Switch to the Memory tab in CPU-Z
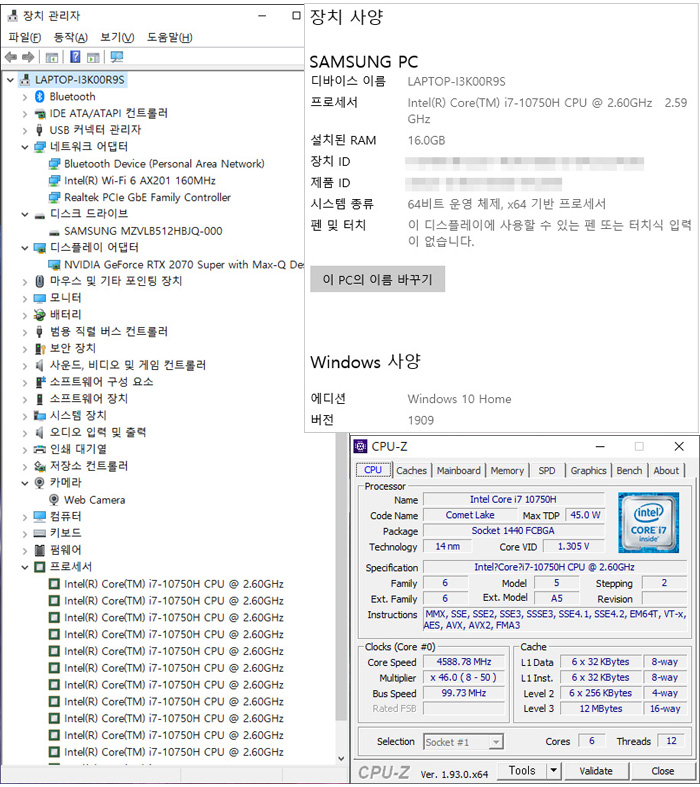 (507, 471)
